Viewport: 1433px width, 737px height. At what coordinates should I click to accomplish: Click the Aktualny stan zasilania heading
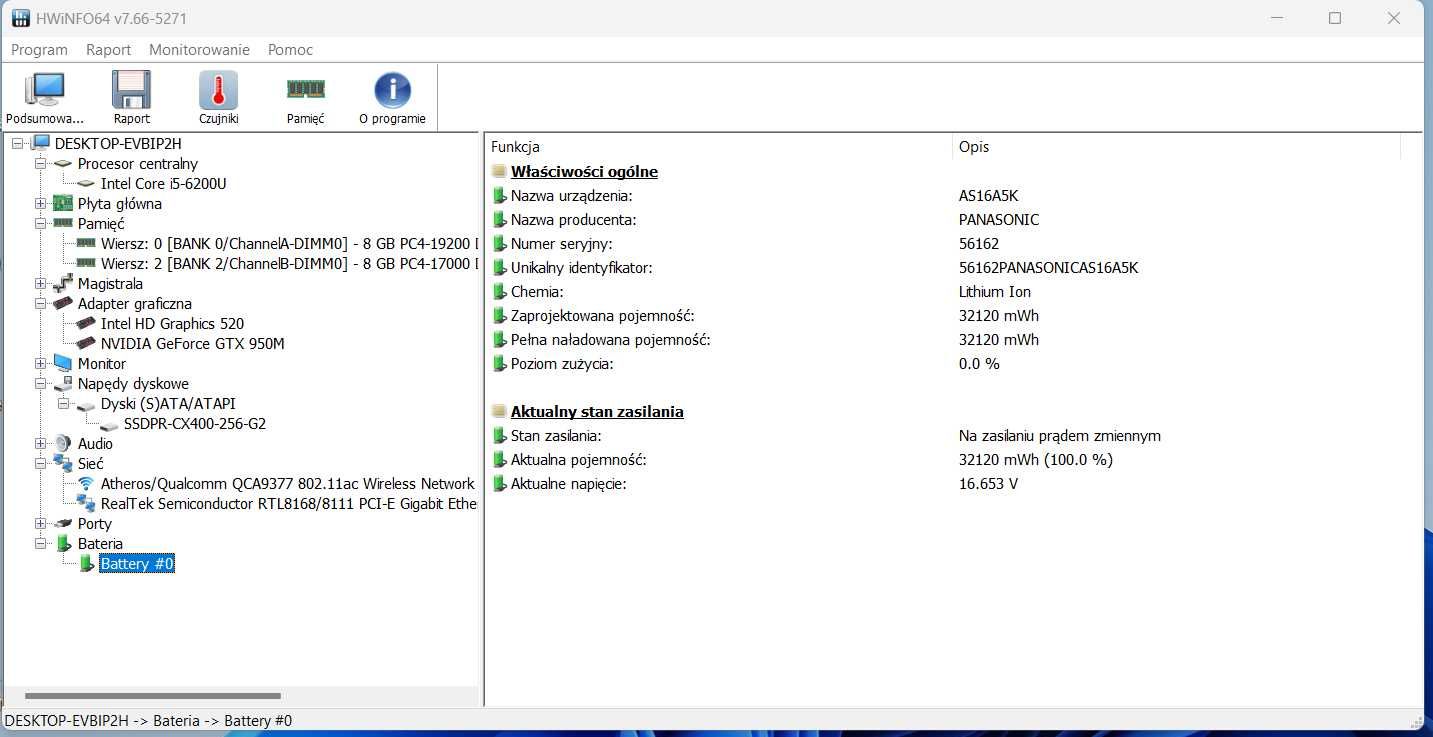597,412
